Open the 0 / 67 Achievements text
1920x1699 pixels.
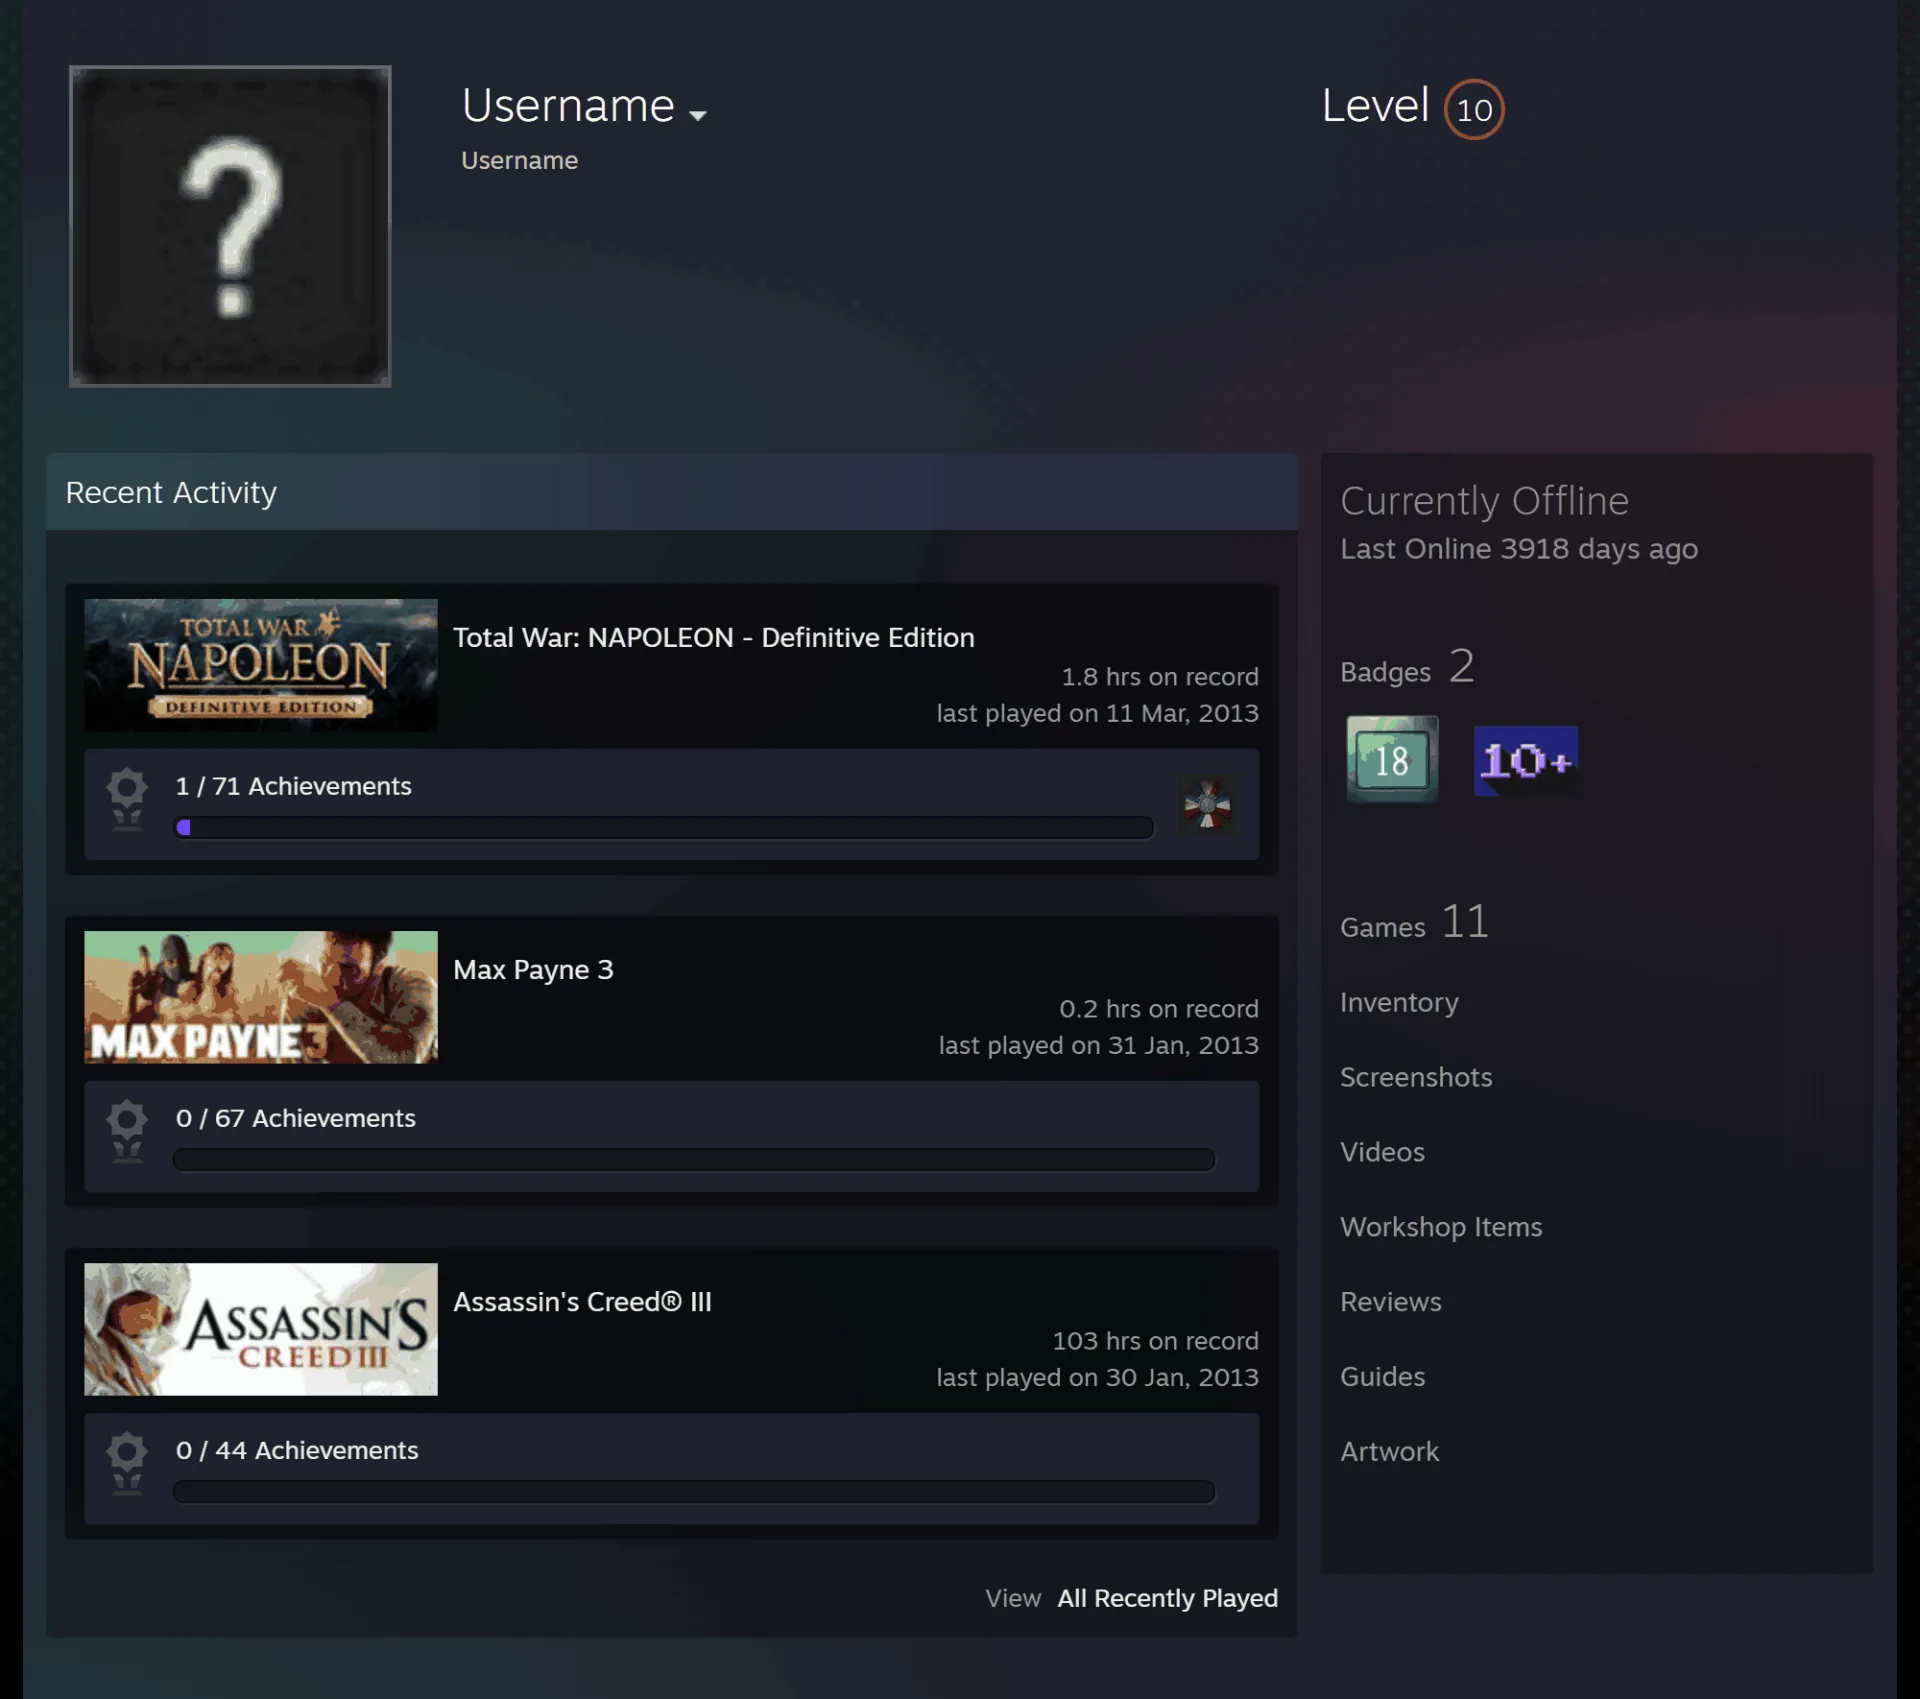click(x=295, y=1118)
